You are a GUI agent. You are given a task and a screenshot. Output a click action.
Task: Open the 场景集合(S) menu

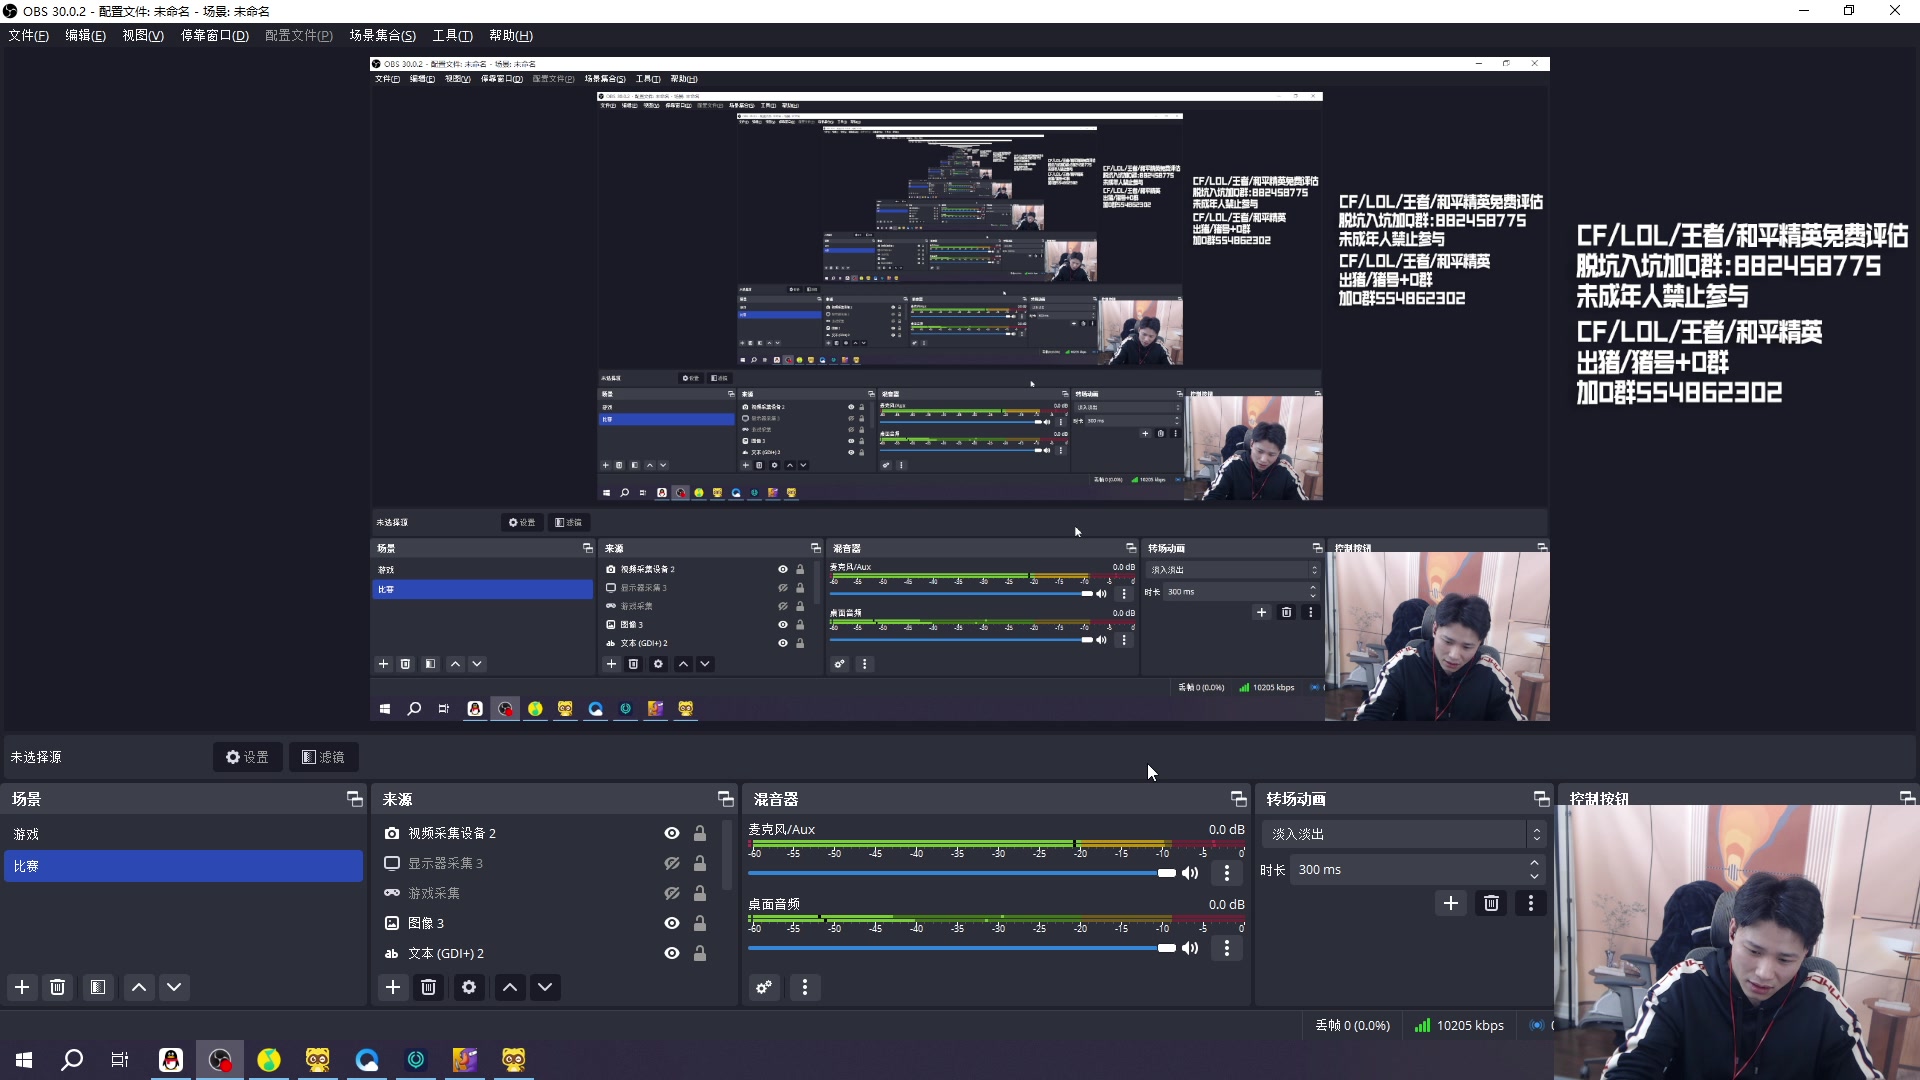[x=382, y=35]
